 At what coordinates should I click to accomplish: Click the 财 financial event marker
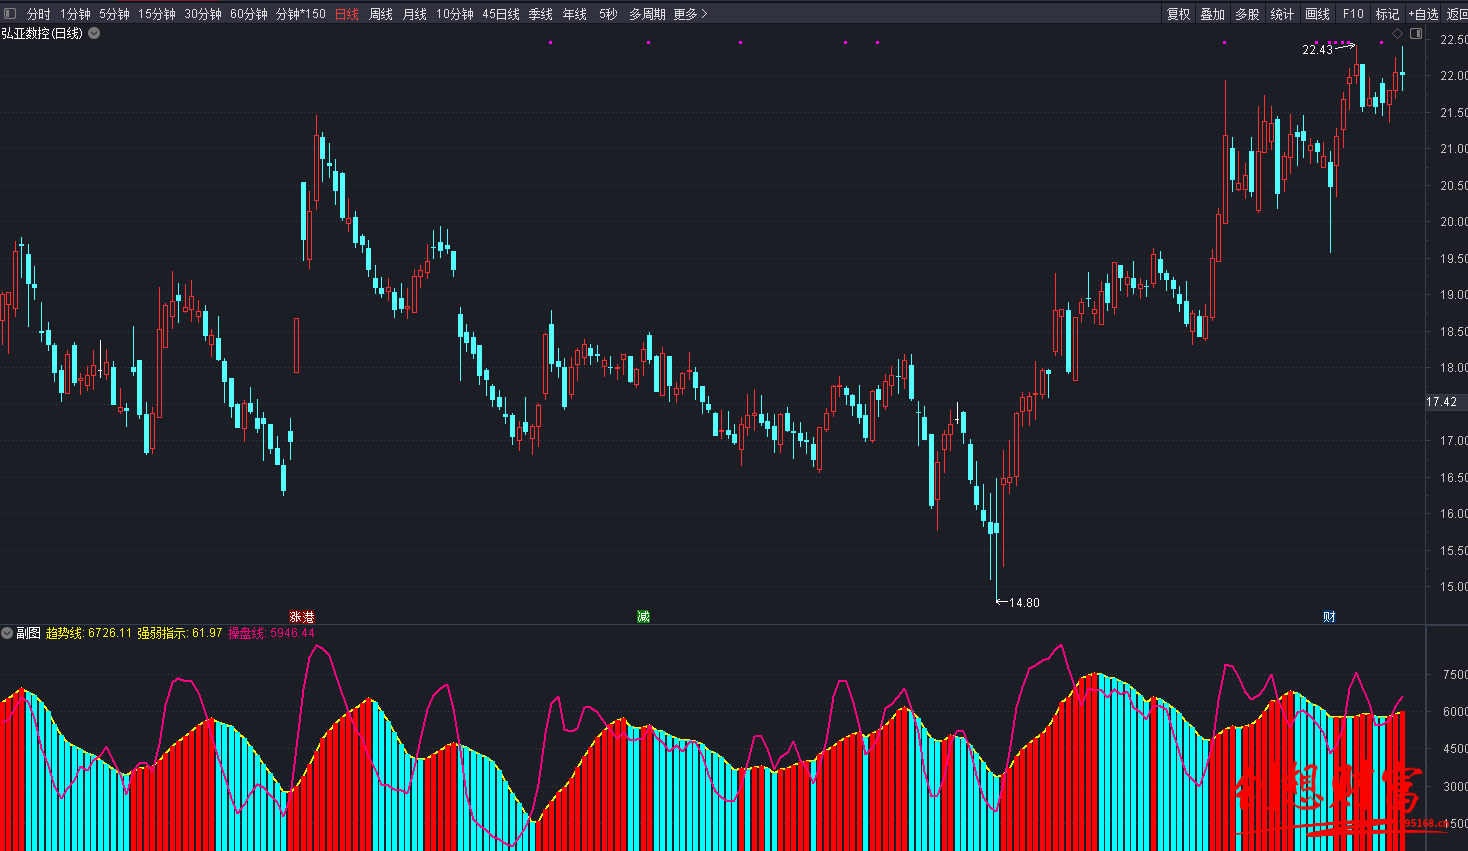point(1329,617)
